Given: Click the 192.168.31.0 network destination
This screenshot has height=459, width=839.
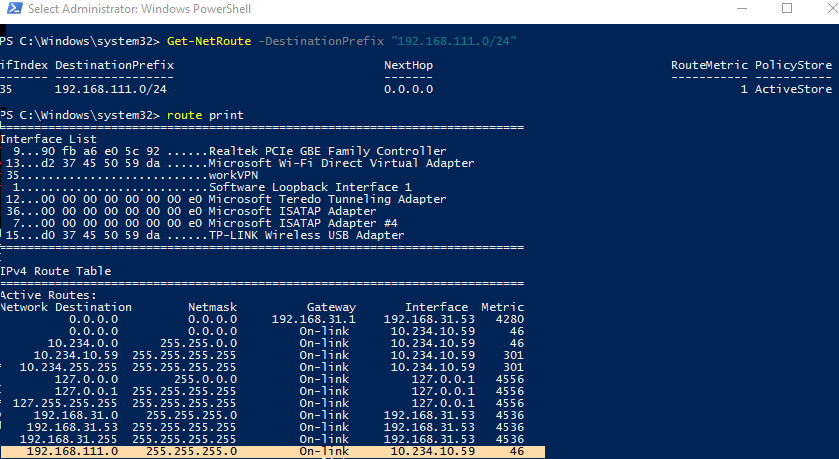Looking at the screenshot, I should pyautogui.click(x=76, y=416).
